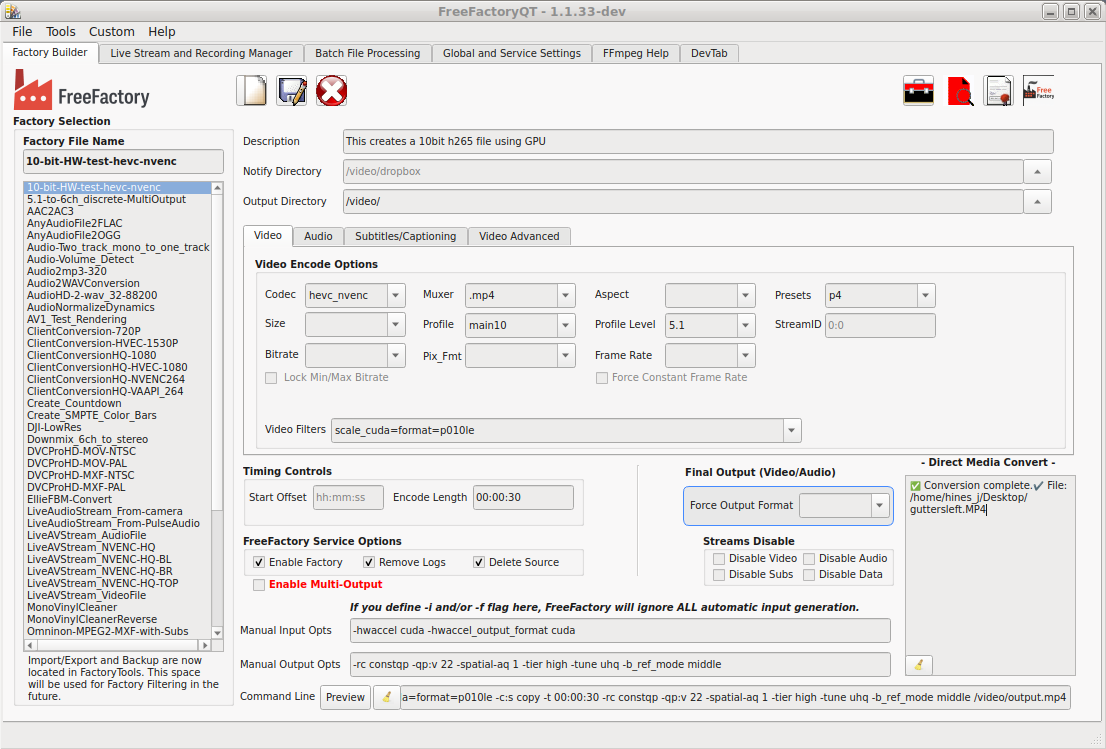Switch to Batch File Processing tab
This screenshot has width=1106, height=749.
[x=367, y=54]
